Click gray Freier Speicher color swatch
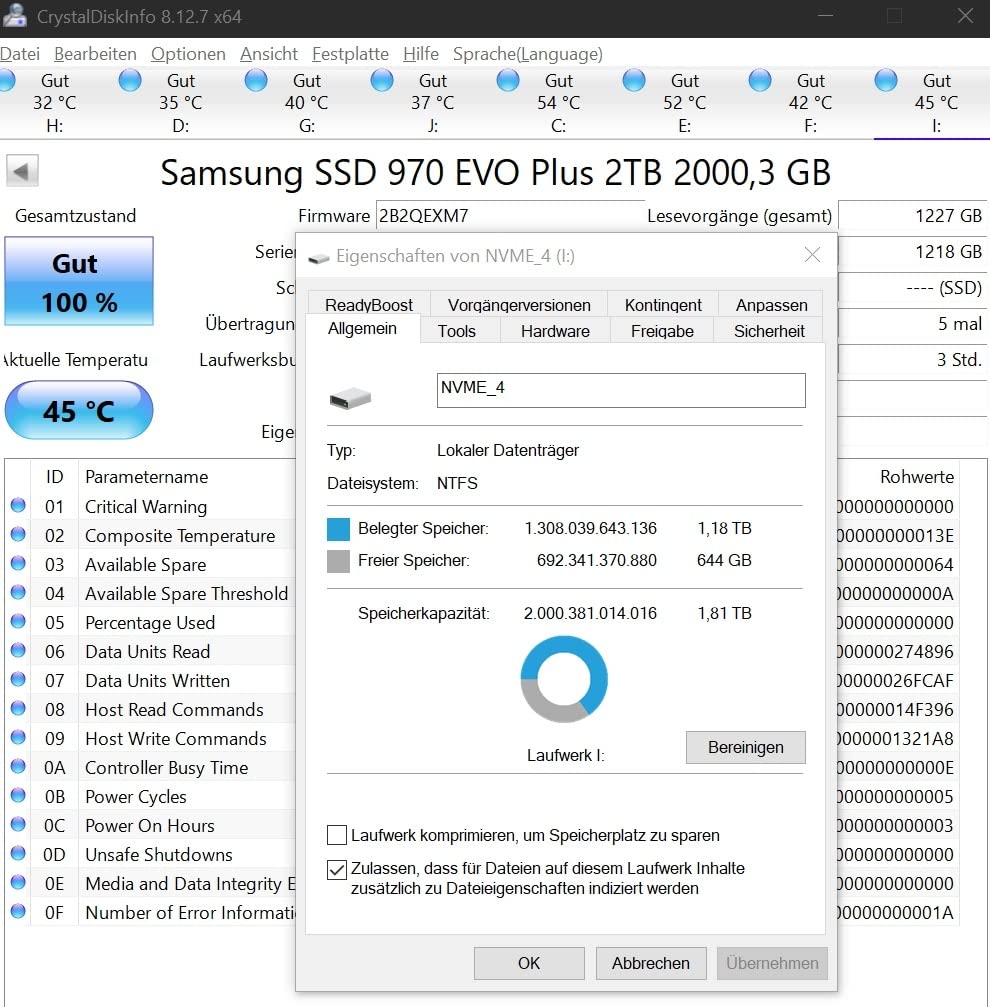990x1007 pixels. tap(338, 561)
